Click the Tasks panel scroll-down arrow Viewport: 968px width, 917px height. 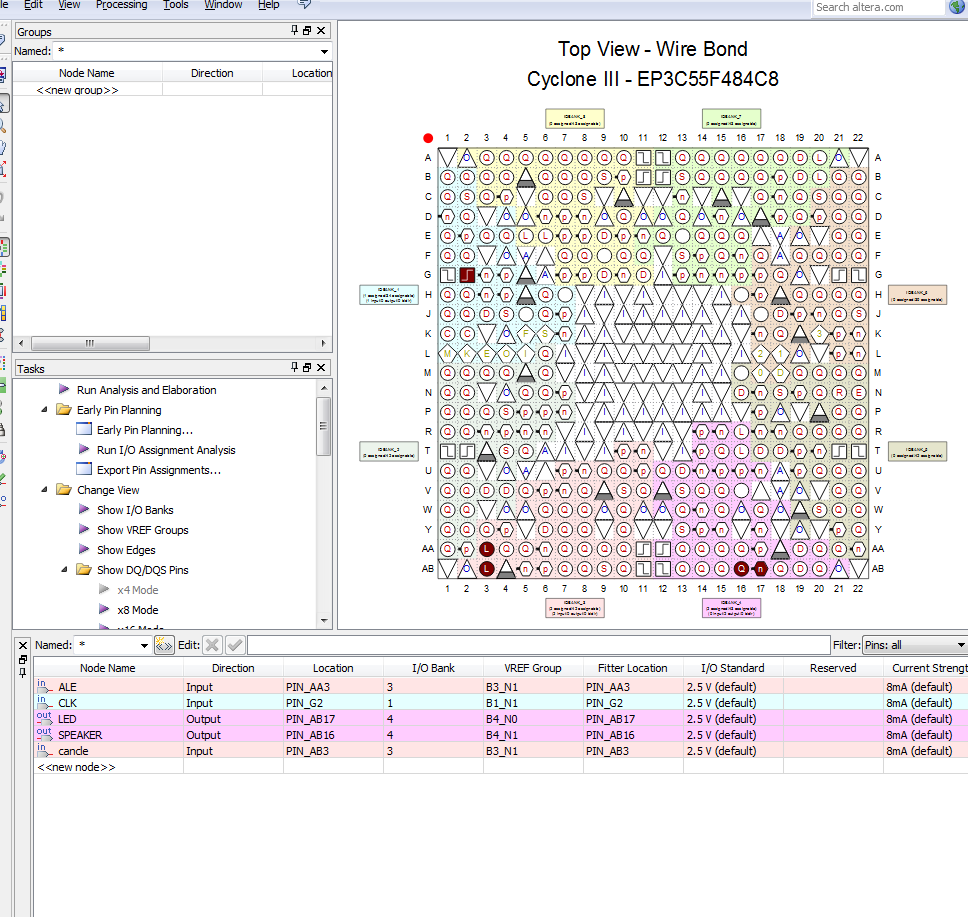point(324,621)
